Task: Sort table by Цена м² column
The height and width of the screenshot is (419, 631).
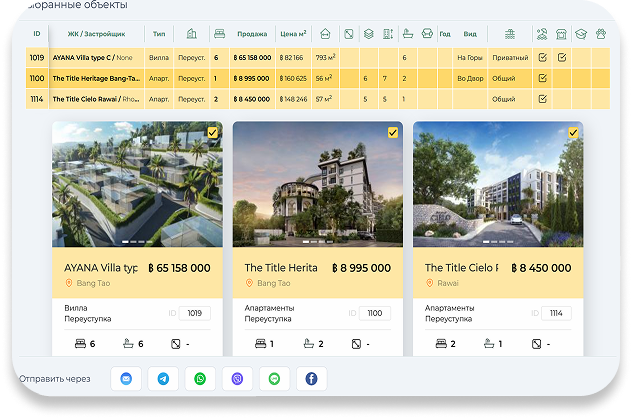Action: tap(293, 34)
